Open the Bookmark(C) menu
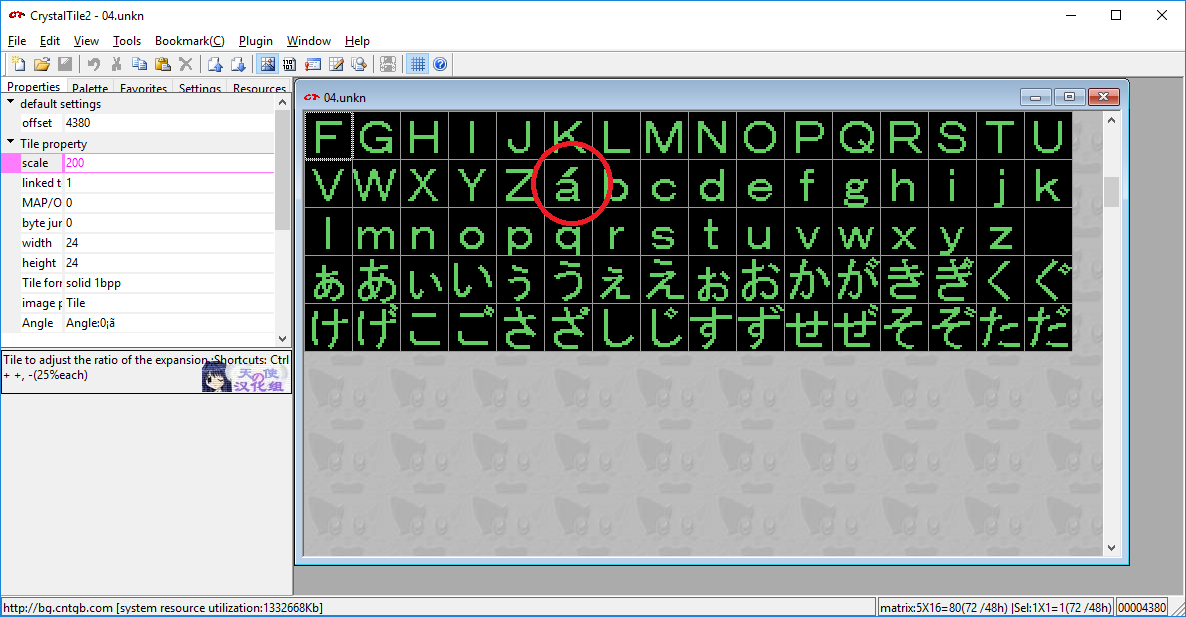The width and height of the screenshot is (1186, 617). click(x=190, y=41)
